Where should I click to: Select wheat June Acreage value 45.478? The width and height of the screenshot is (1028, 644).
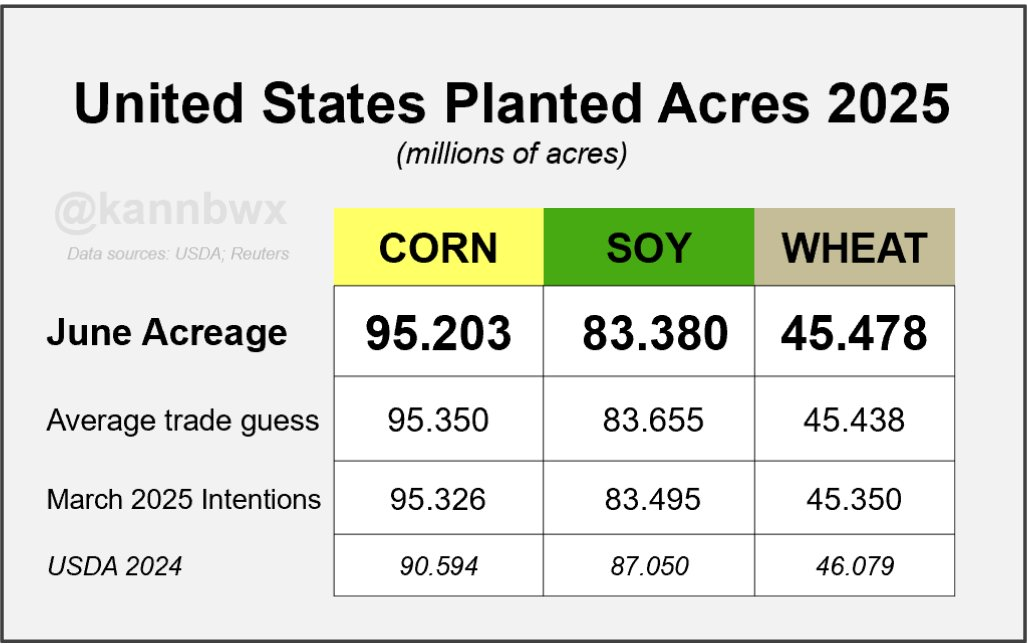854,332
